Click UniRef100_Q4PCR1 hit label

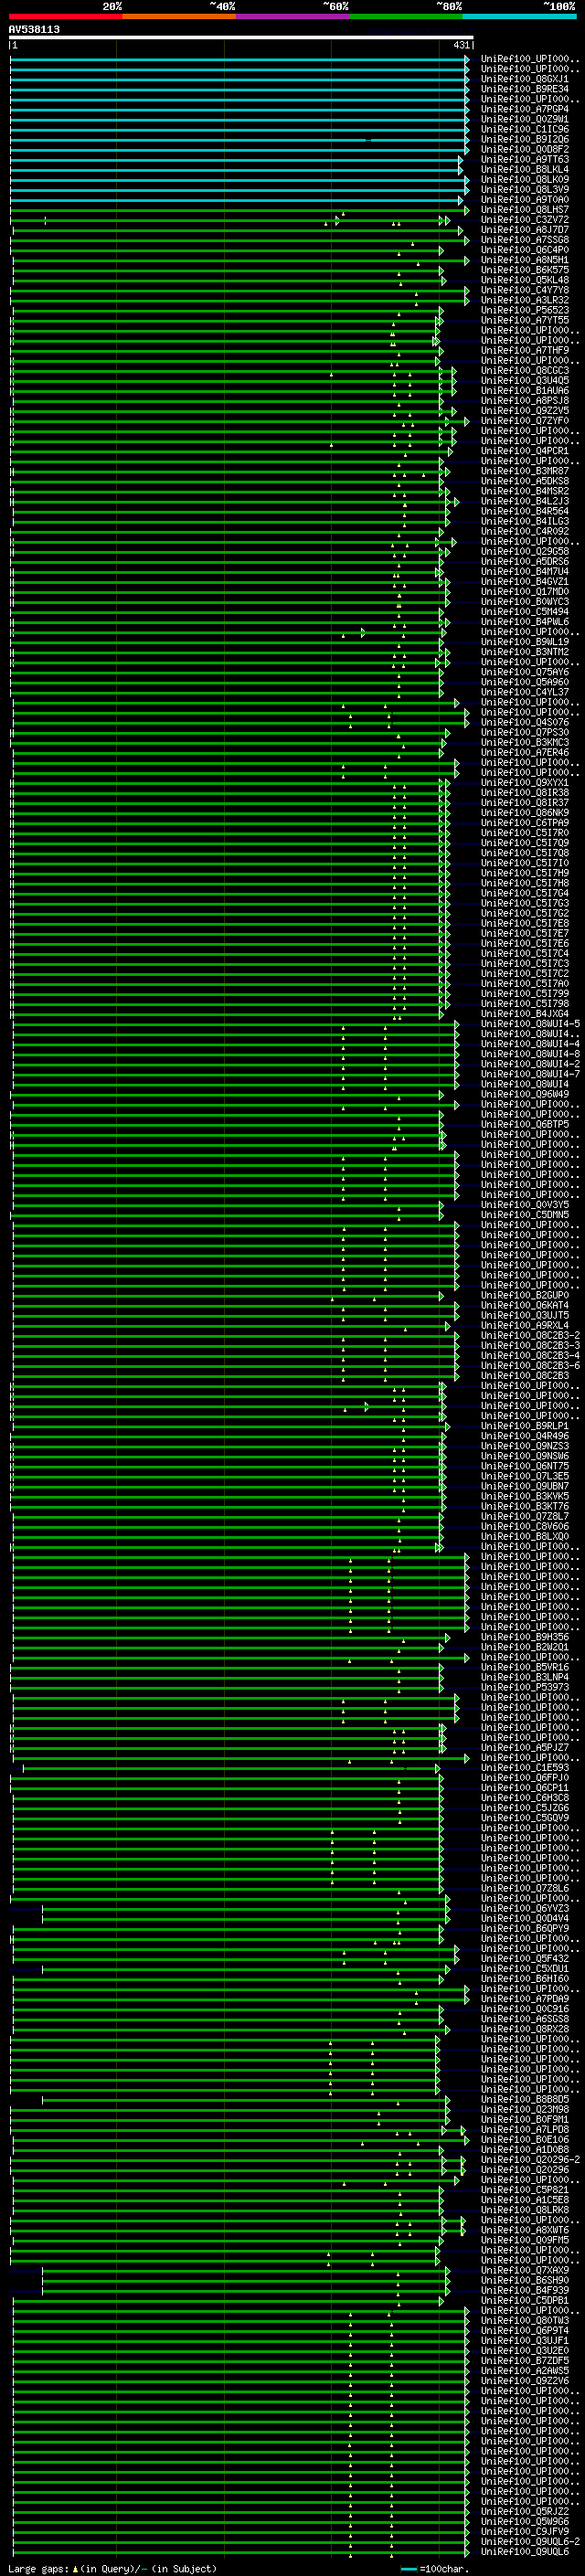coord(525,451)
